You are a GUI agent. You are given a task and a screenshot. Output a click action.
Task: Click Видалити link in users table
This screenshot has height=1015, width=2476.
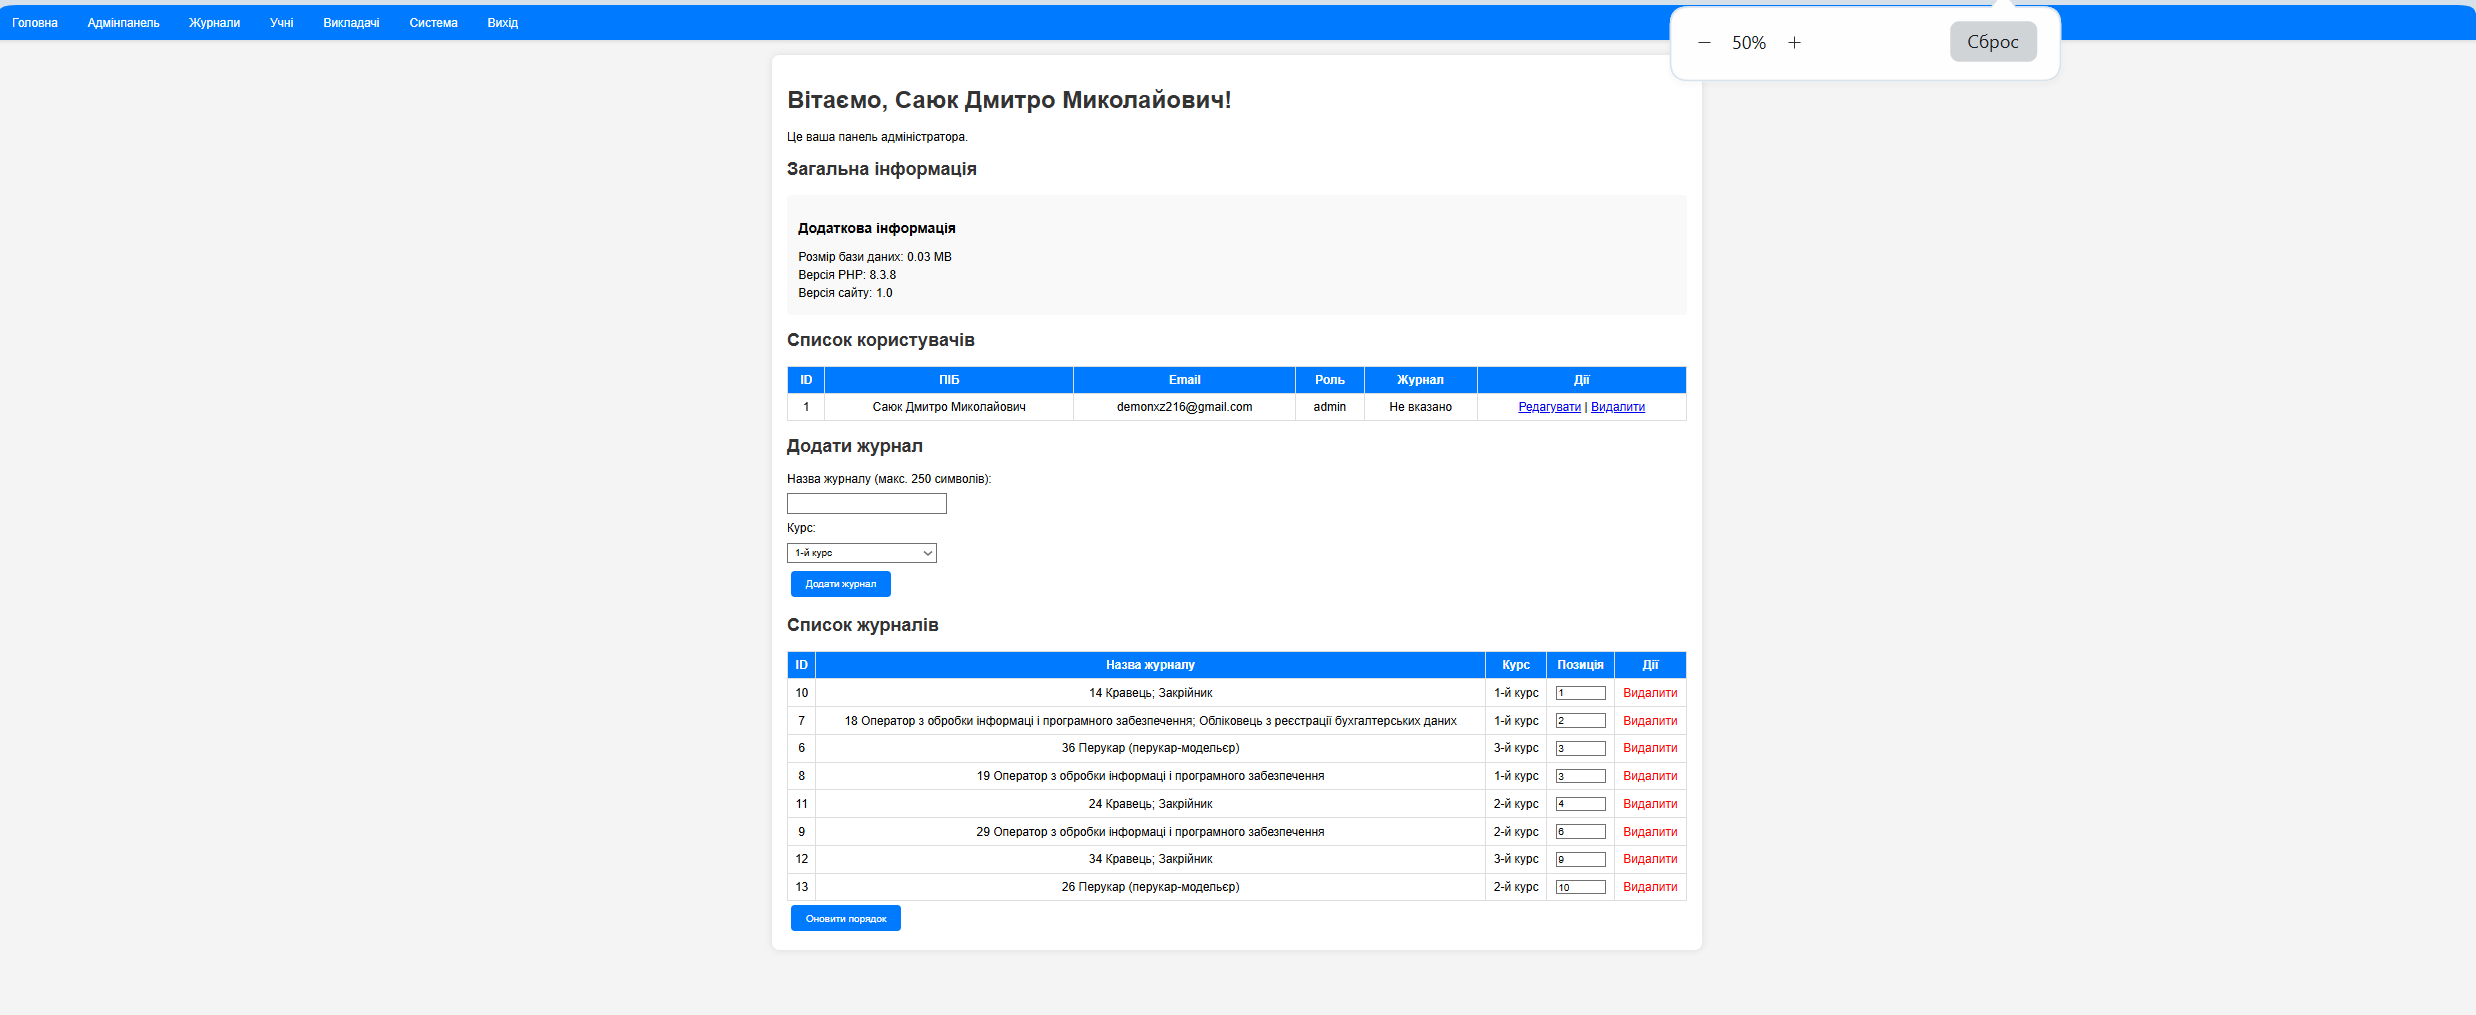pos(1617,407)
